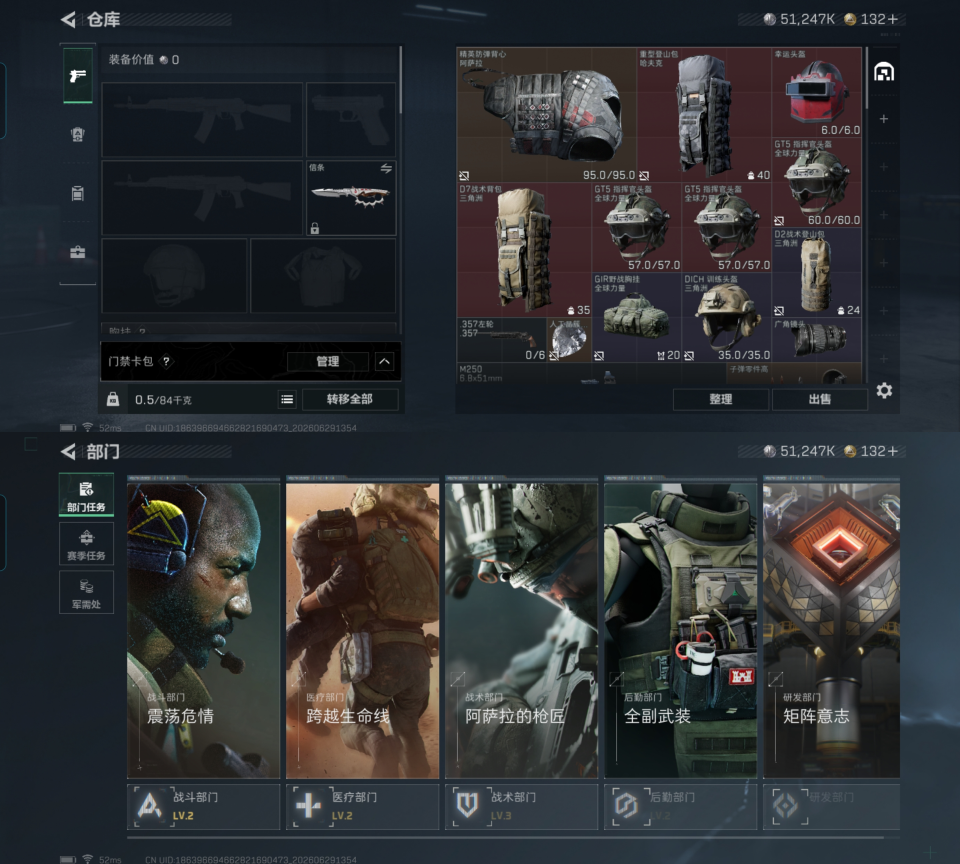Open the 阿萨拉的枪匠 tactical card
960x864 pixels.
[x=522, y=628]
